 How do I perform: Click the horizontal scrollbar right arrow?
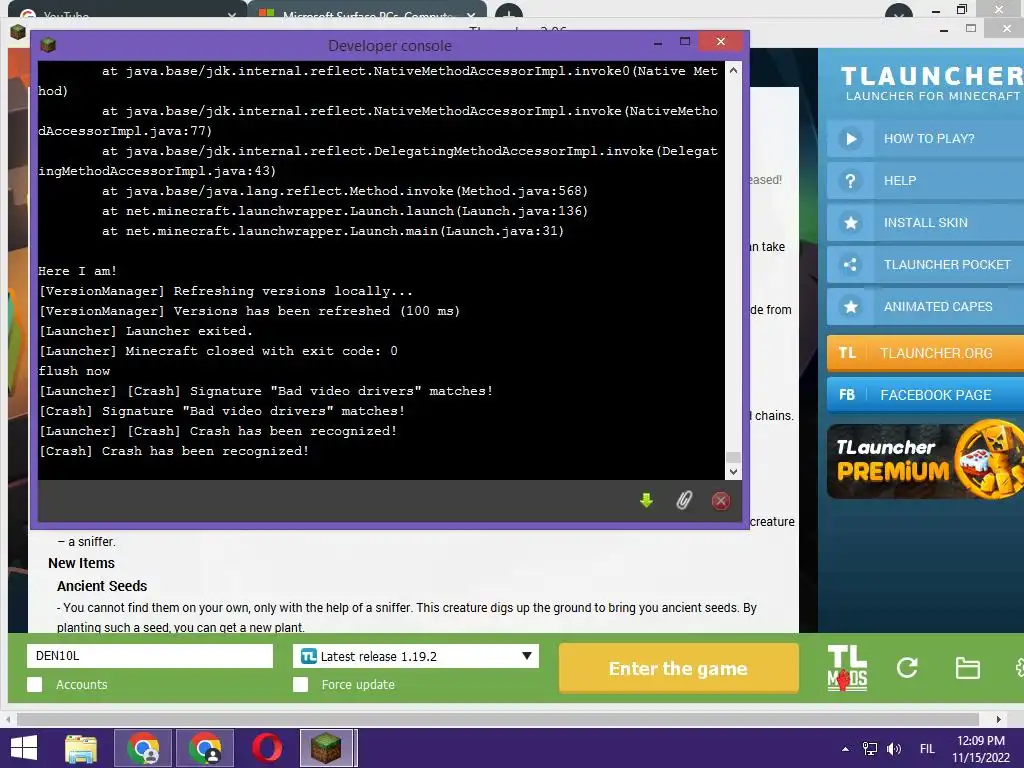tap(999, 720)
